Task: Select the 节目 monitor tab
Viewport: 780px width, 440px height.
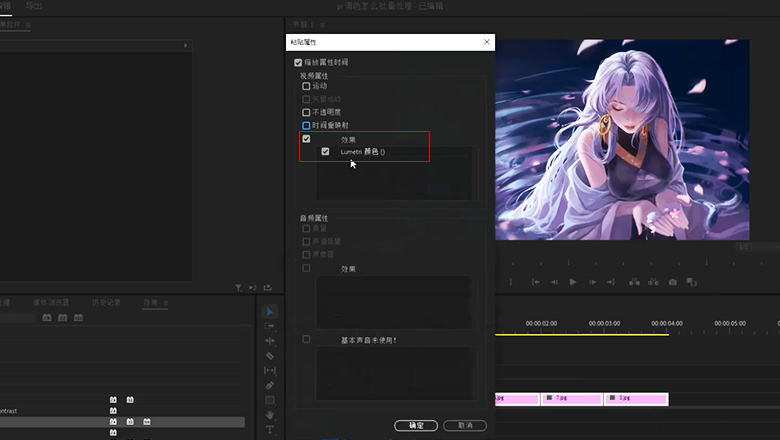Action: (303, 24)
